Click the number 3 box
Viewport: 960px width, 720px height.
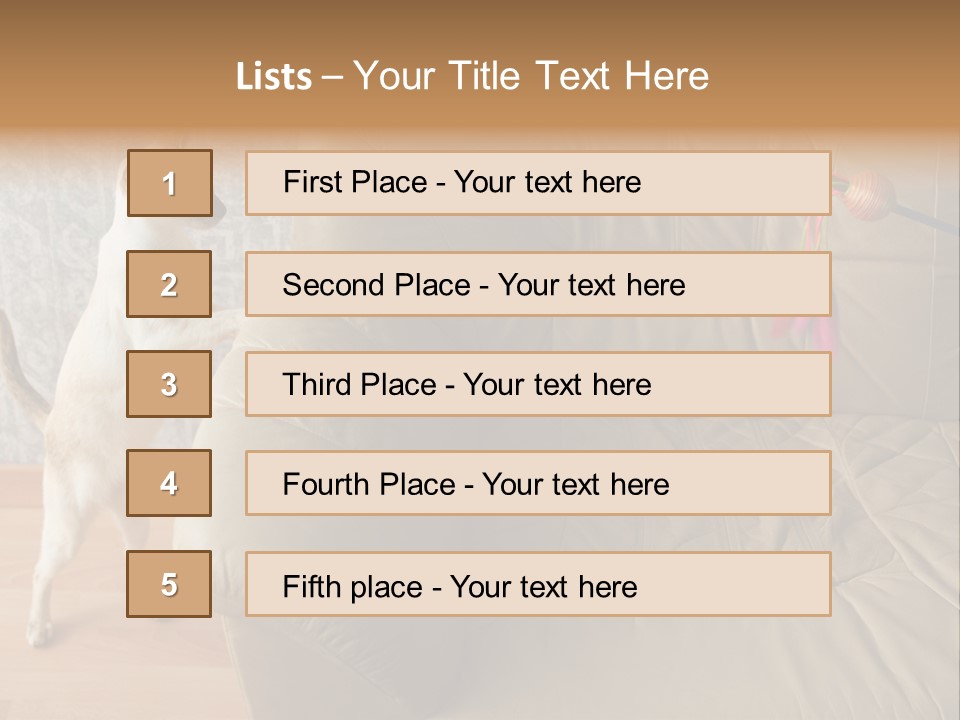(169, 384)
